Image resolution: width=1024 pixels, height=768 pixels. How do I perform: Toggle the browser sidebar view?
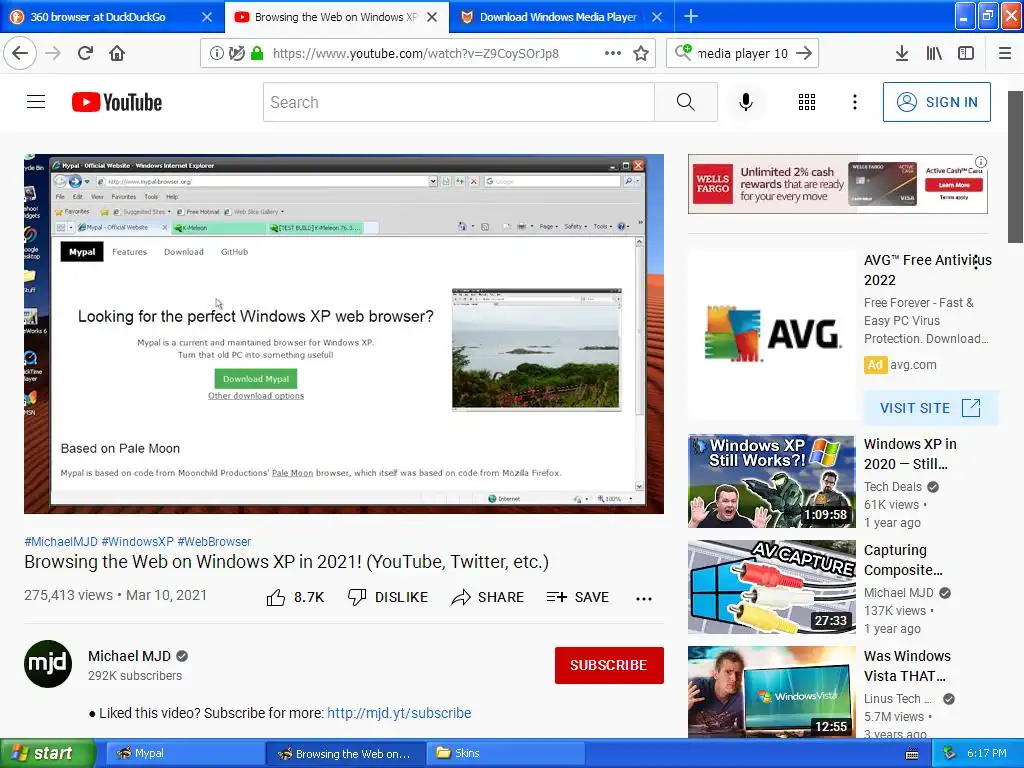(x=965, y=53)
